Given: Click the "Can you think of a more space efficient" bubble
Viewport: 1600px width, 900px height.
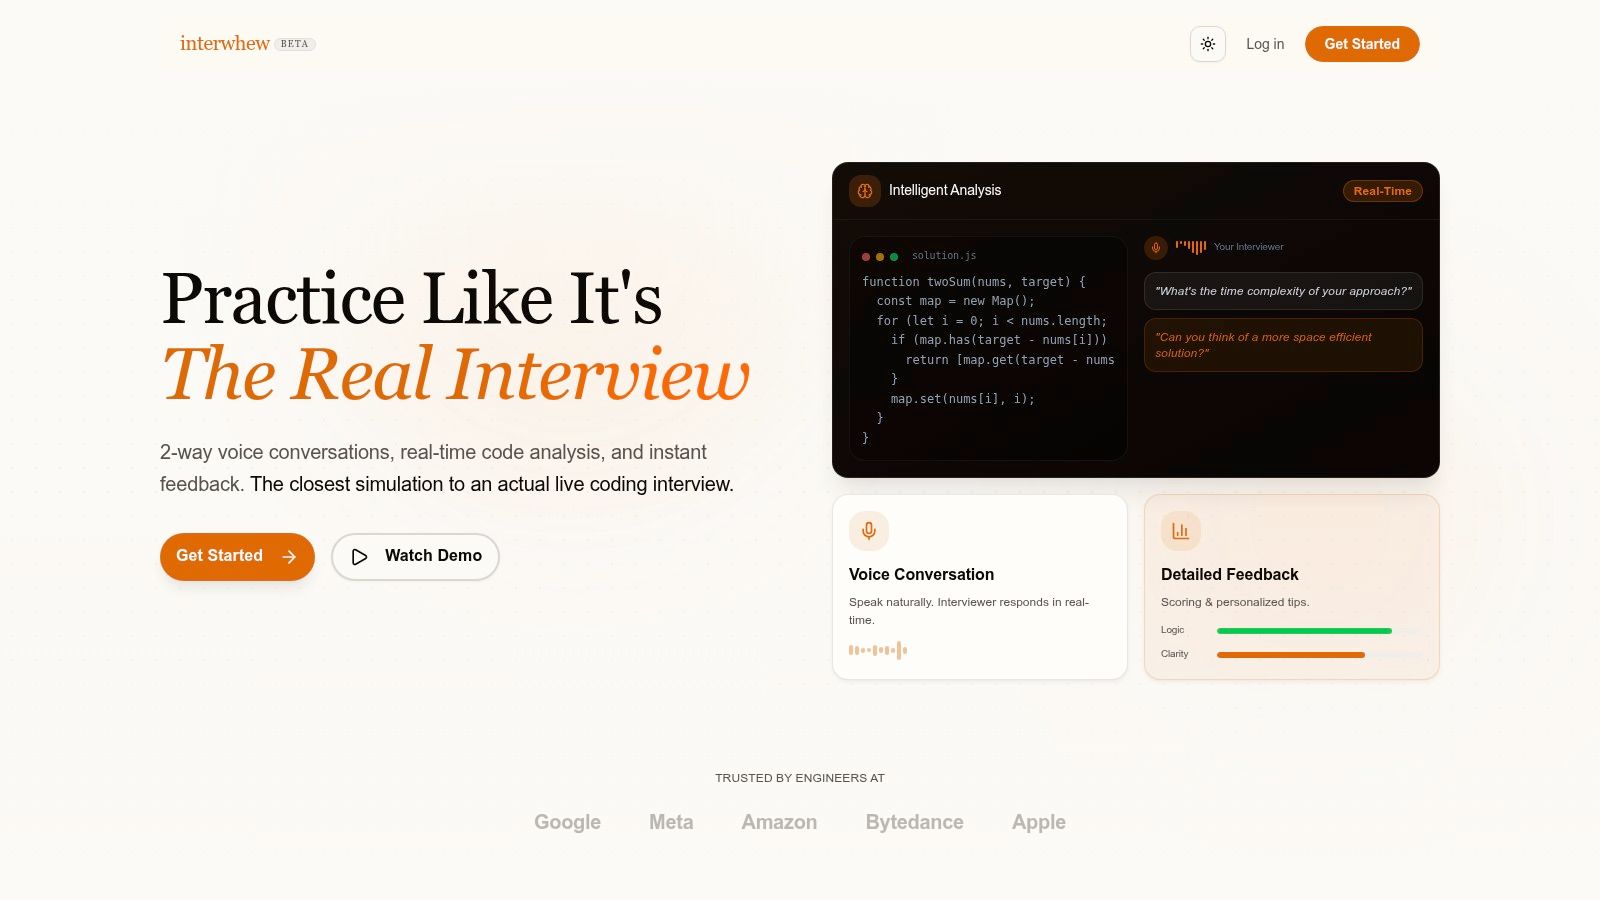Looking at the screenshot, I should (1283, 345).
